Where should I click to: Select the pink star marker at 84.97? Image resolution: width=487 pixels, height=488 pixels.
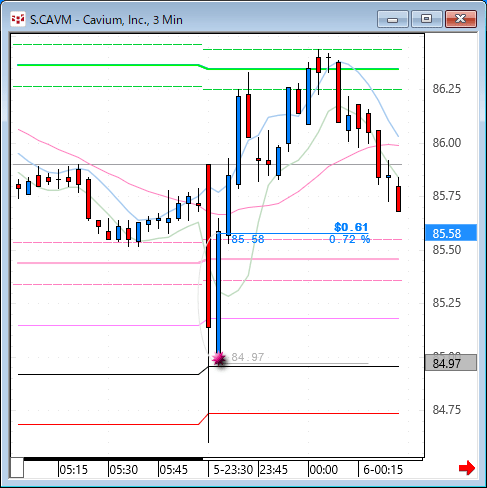click(x=219, y=359)
